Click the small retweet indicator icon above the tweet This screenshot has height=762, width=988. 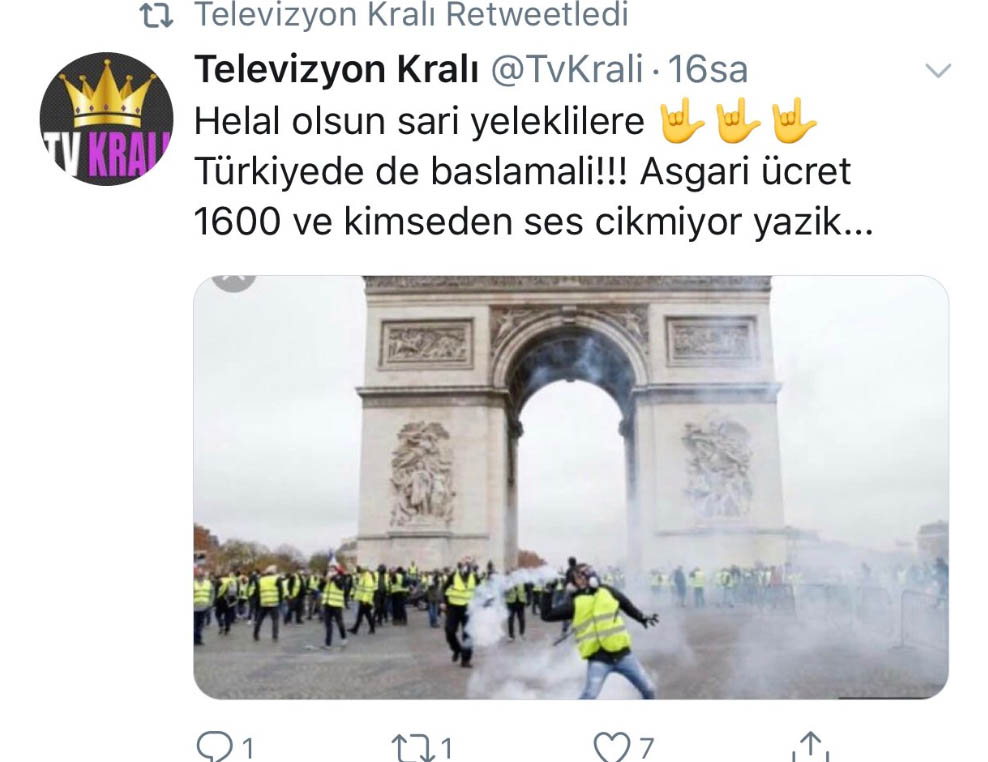tap(156, 16)
